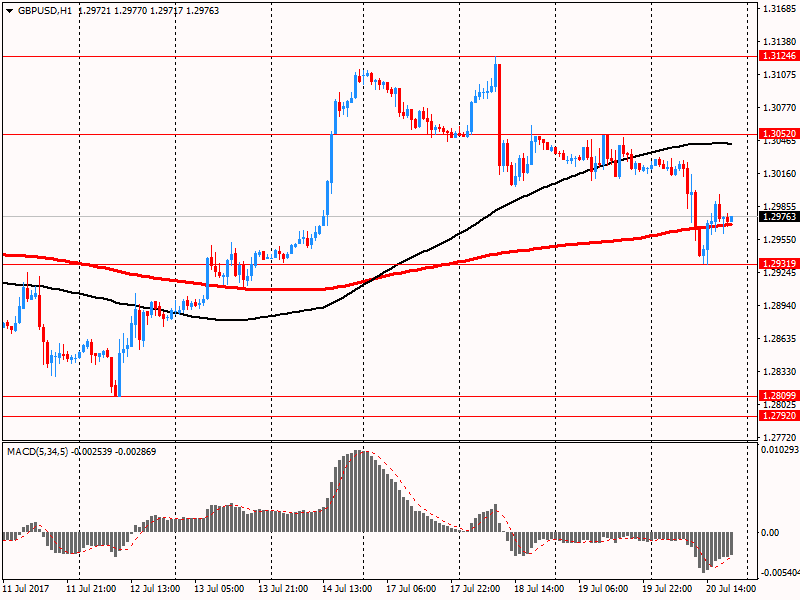Click the 1.29319 red price level label
This screenshot has height=600, width=800.
[779, 264]
